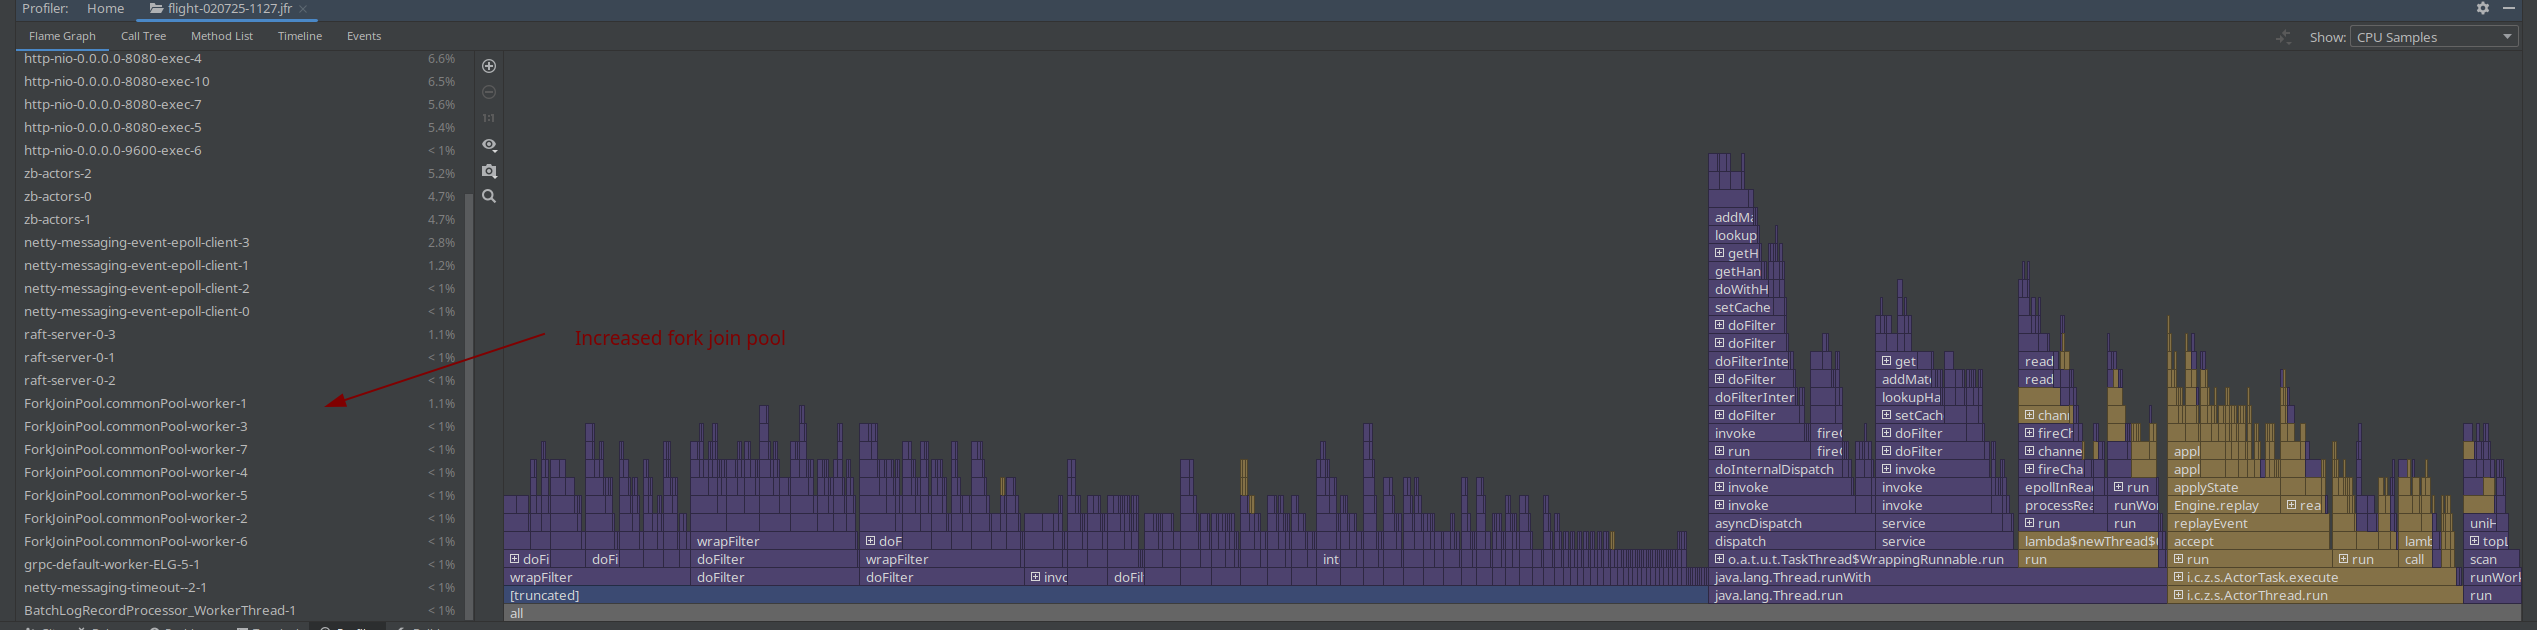Select netty-messaging-event-epoll-client-1 thread
2537x630 pixels.
pyautogui.click(x=240, y=265)
